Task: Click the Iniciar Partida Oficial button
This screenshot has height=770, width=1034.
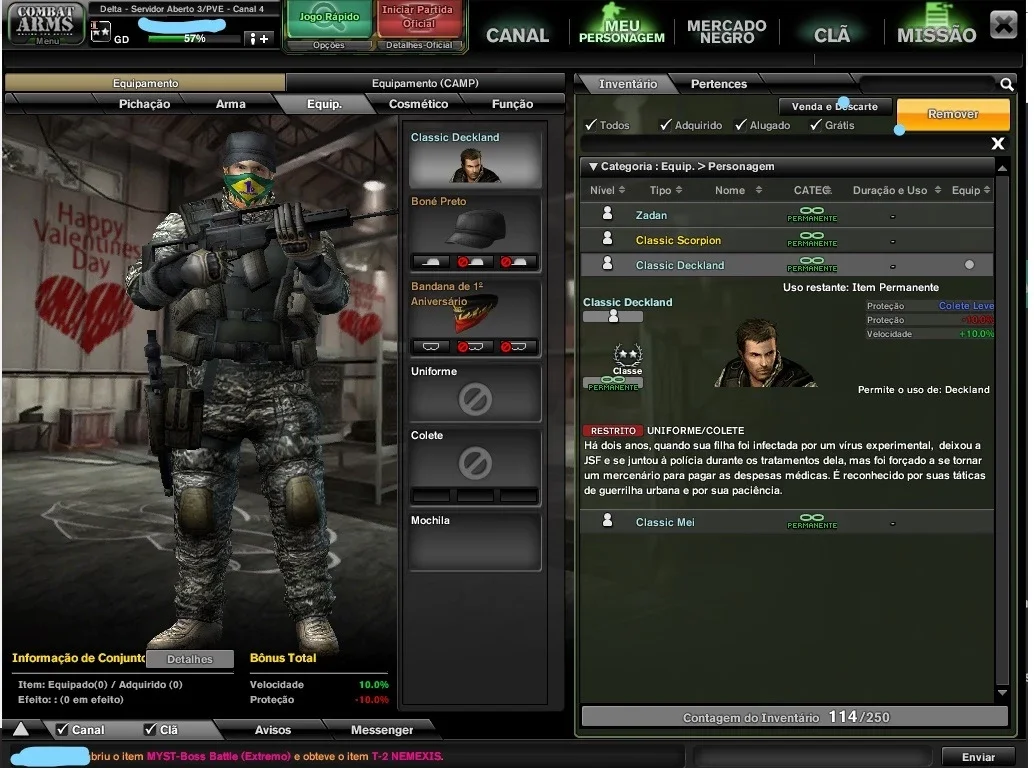Action: click(x=418, y=18)
